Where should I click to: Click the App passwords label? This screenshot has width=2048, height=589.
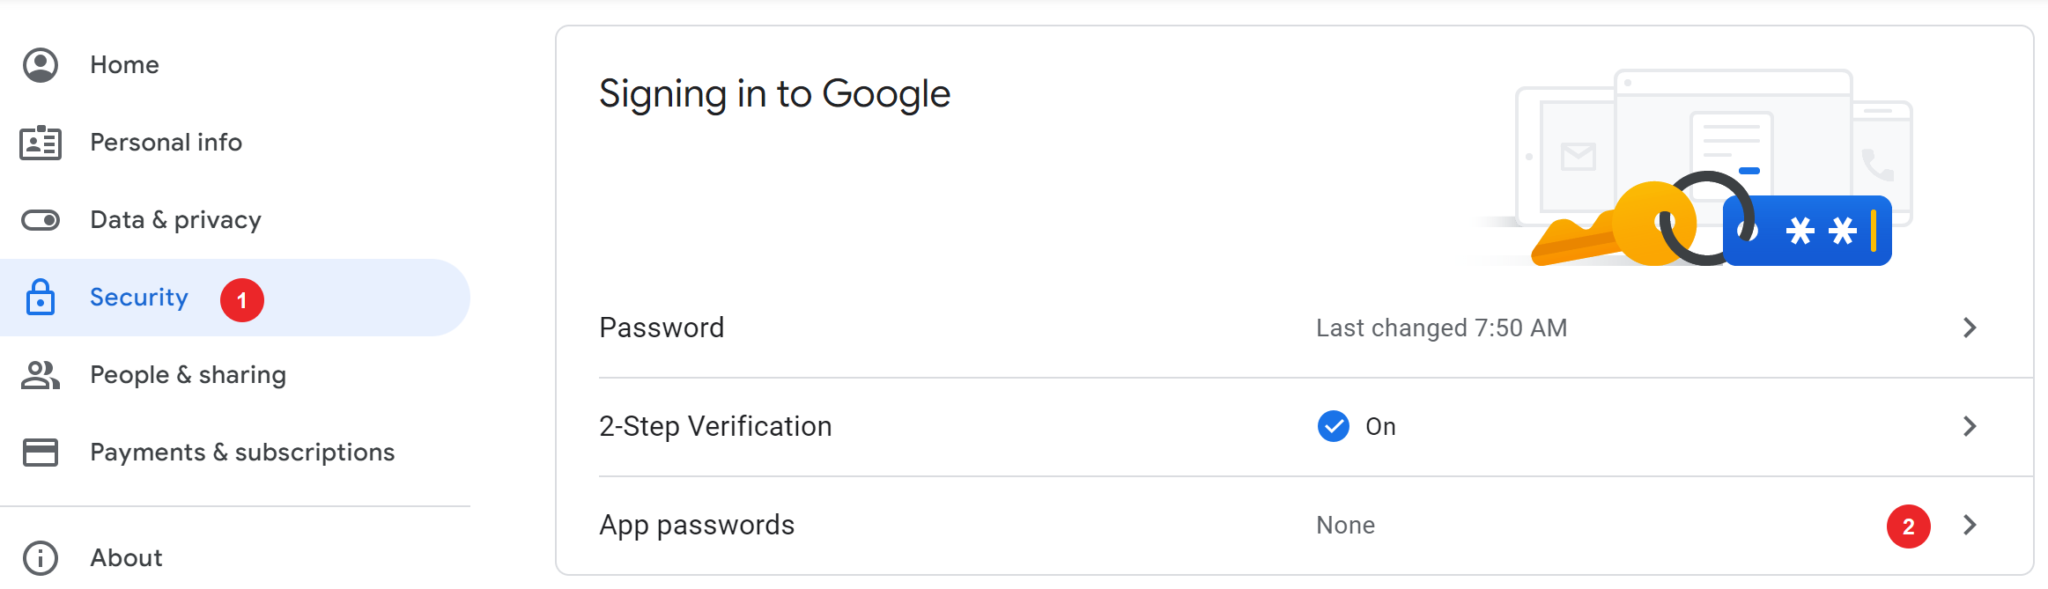pos(696,525)
